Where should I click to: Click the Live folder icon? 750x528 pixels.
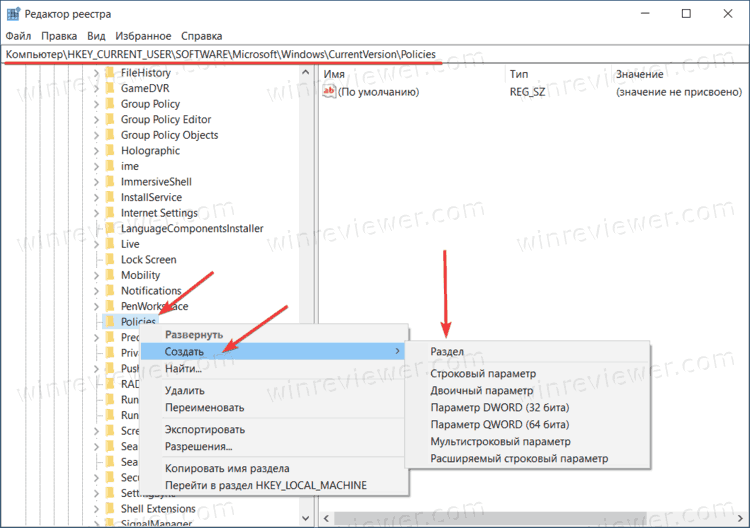pos(110,244)
